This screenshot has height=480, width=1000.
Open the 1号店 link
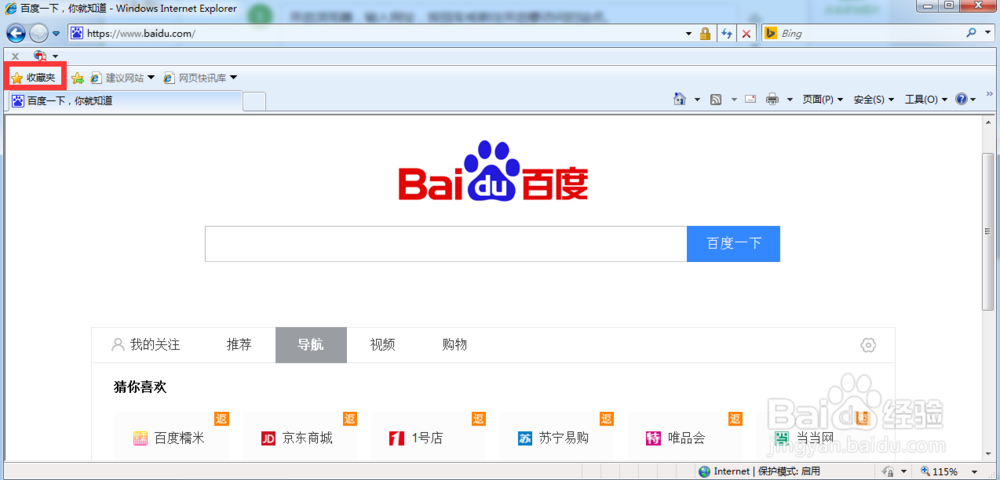tap(427, 438)
